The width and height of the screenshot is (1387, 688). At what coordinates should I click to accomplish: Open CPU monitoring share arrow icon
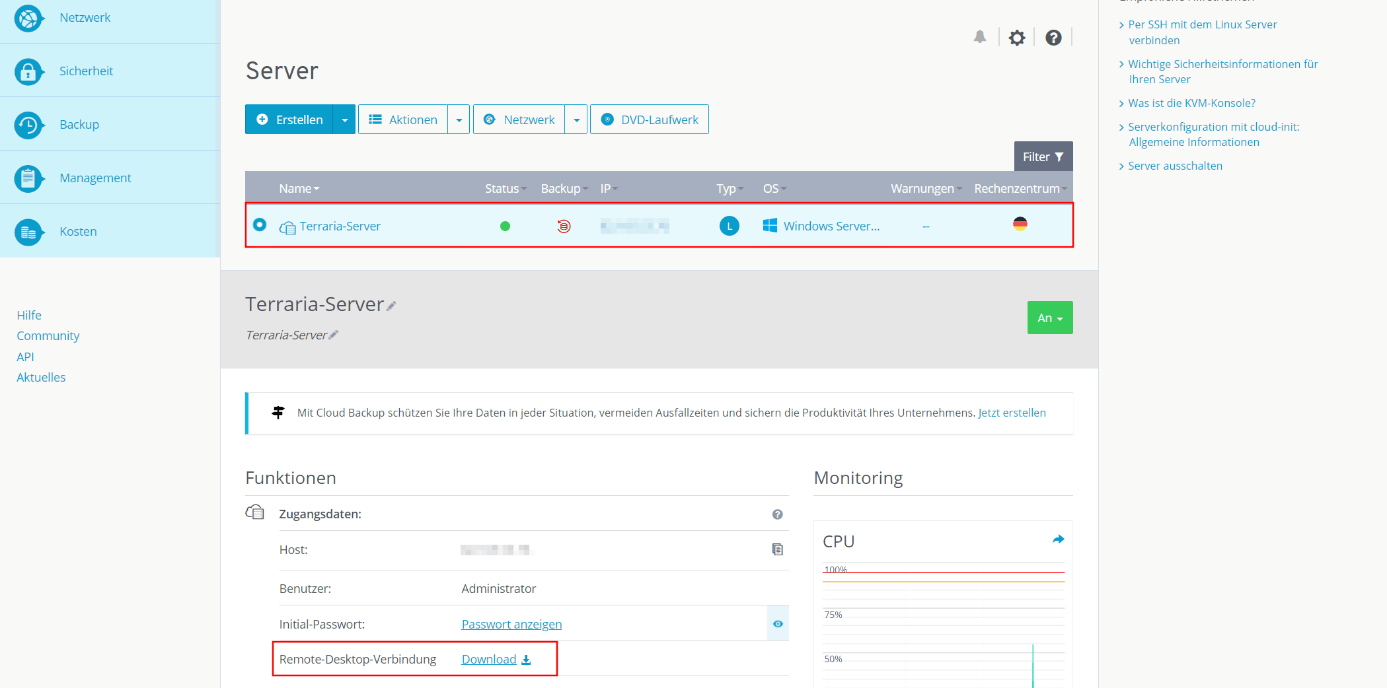(1058, 539)
